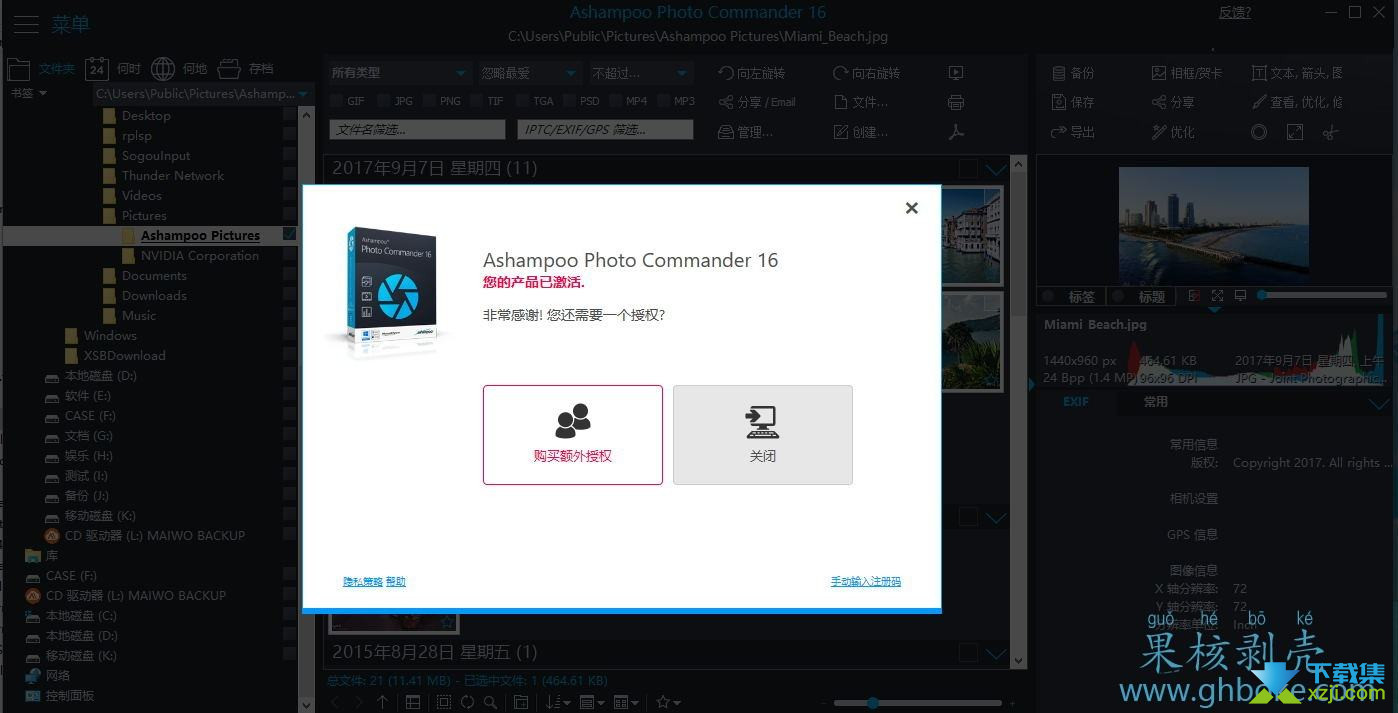Click the 手动输入注册码 manual registration link
The image size is (1398, 713).
[x=866, y=581]
